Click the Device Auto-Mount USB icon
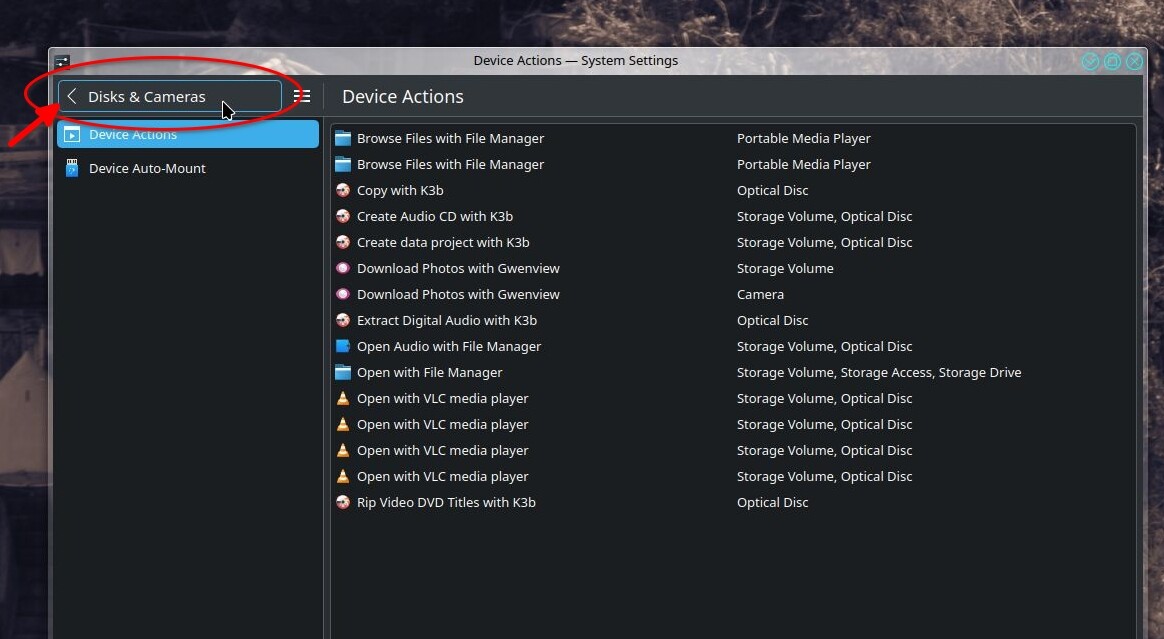 coord(72,168)
